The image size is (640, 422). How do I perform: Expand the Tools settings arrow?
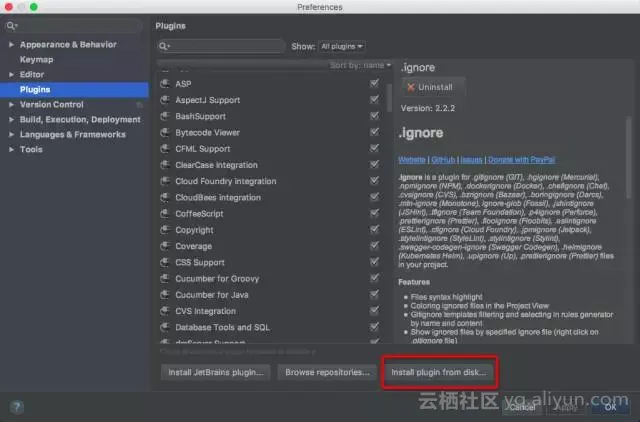click(11, 150)
